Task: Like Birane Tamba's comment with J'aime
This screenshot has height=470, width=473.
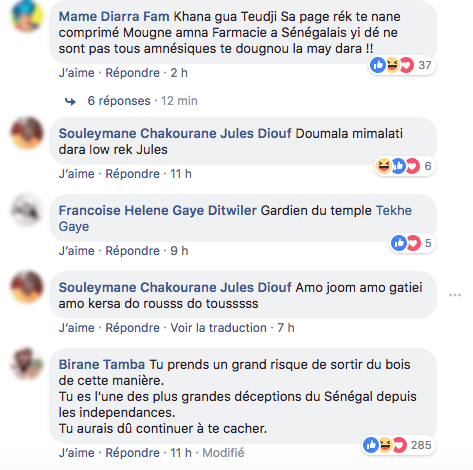Action: [x=77, y=453]
